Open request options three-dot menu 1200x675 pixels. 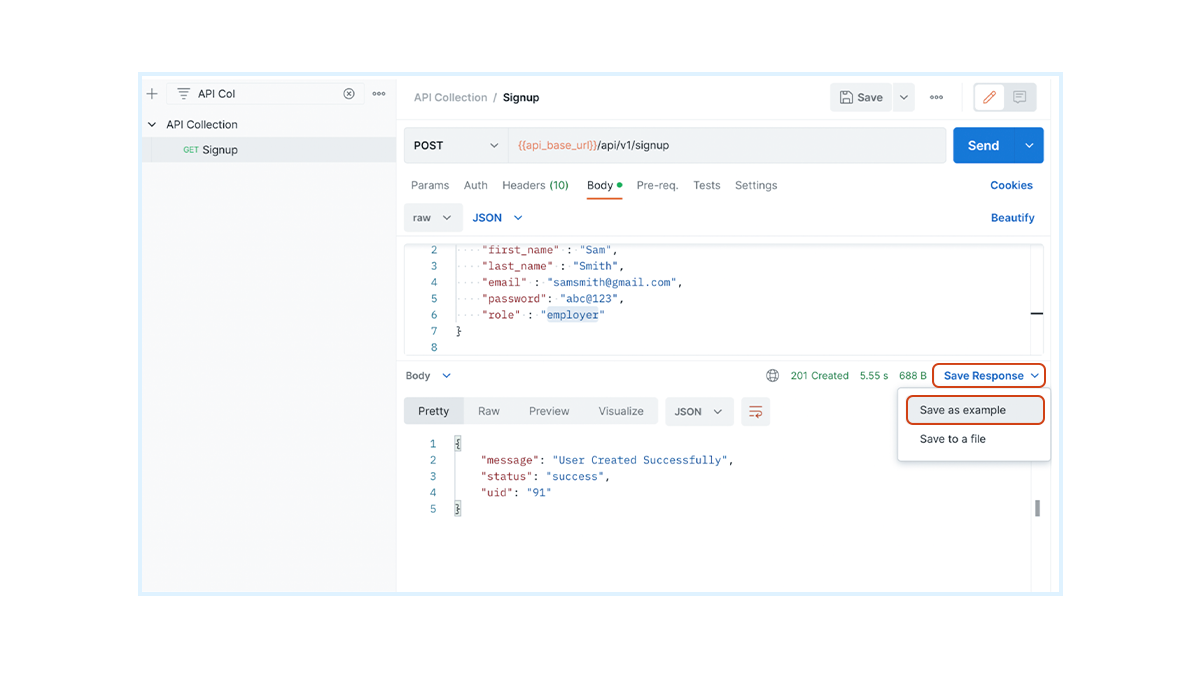point(936,97)
